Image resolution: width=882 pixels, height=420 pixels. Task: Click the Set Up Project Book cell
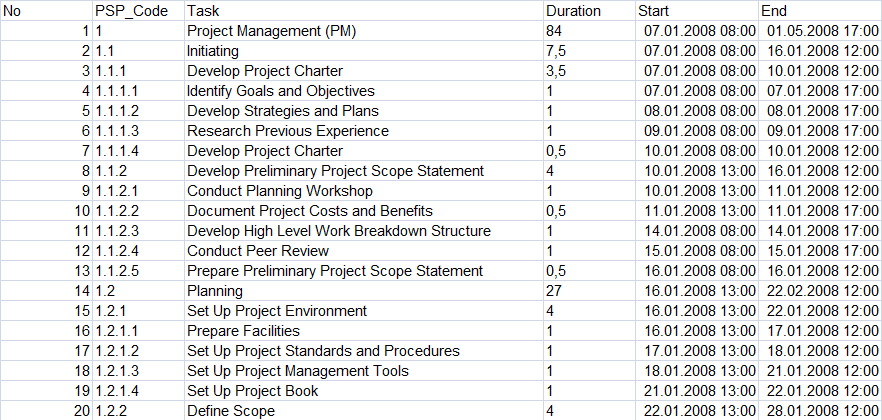pyautogui.click(x=364, y=391)
